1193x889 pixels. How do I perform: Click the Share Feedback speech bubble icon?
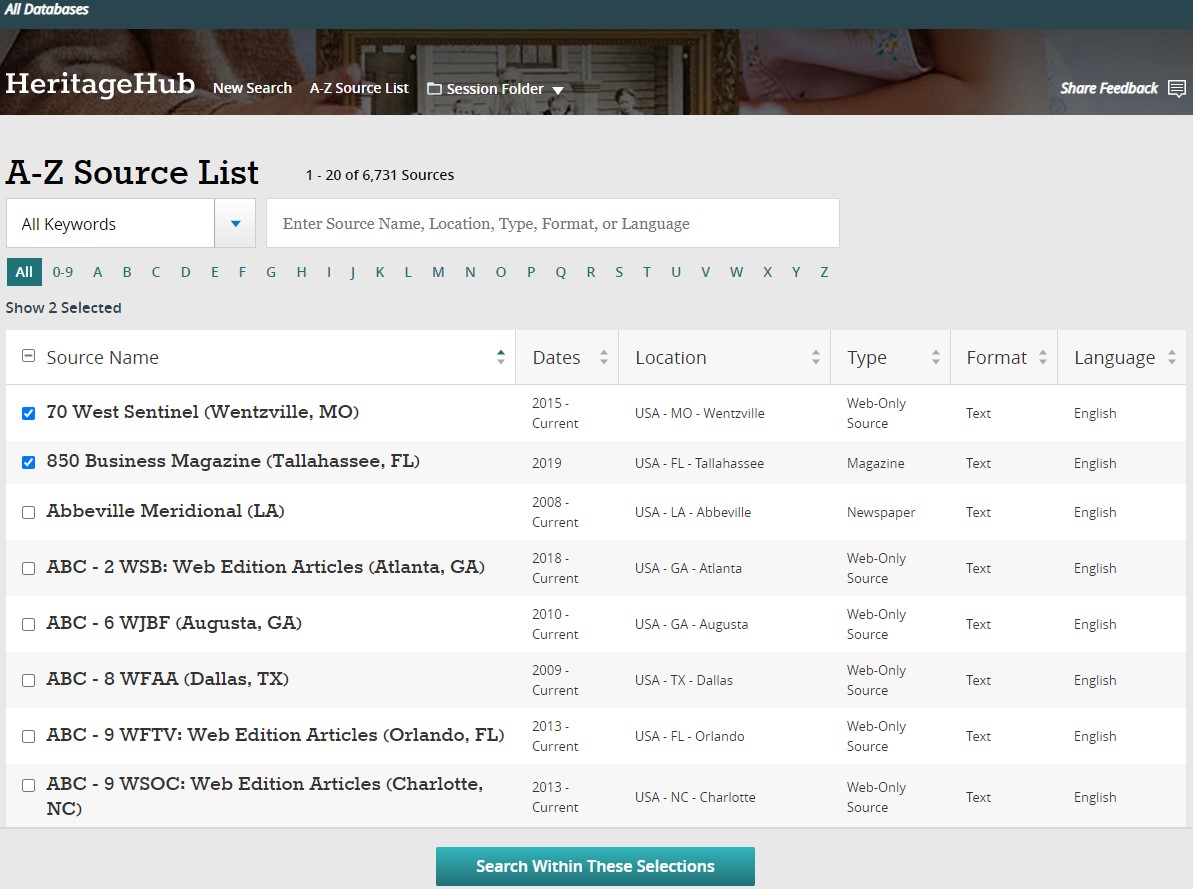point(1177,89)
